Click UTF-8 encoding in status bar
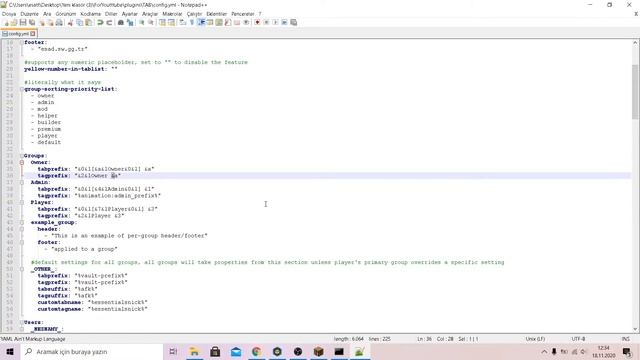The height and width of the screenshot is (360, 640). tap(578, 339)
